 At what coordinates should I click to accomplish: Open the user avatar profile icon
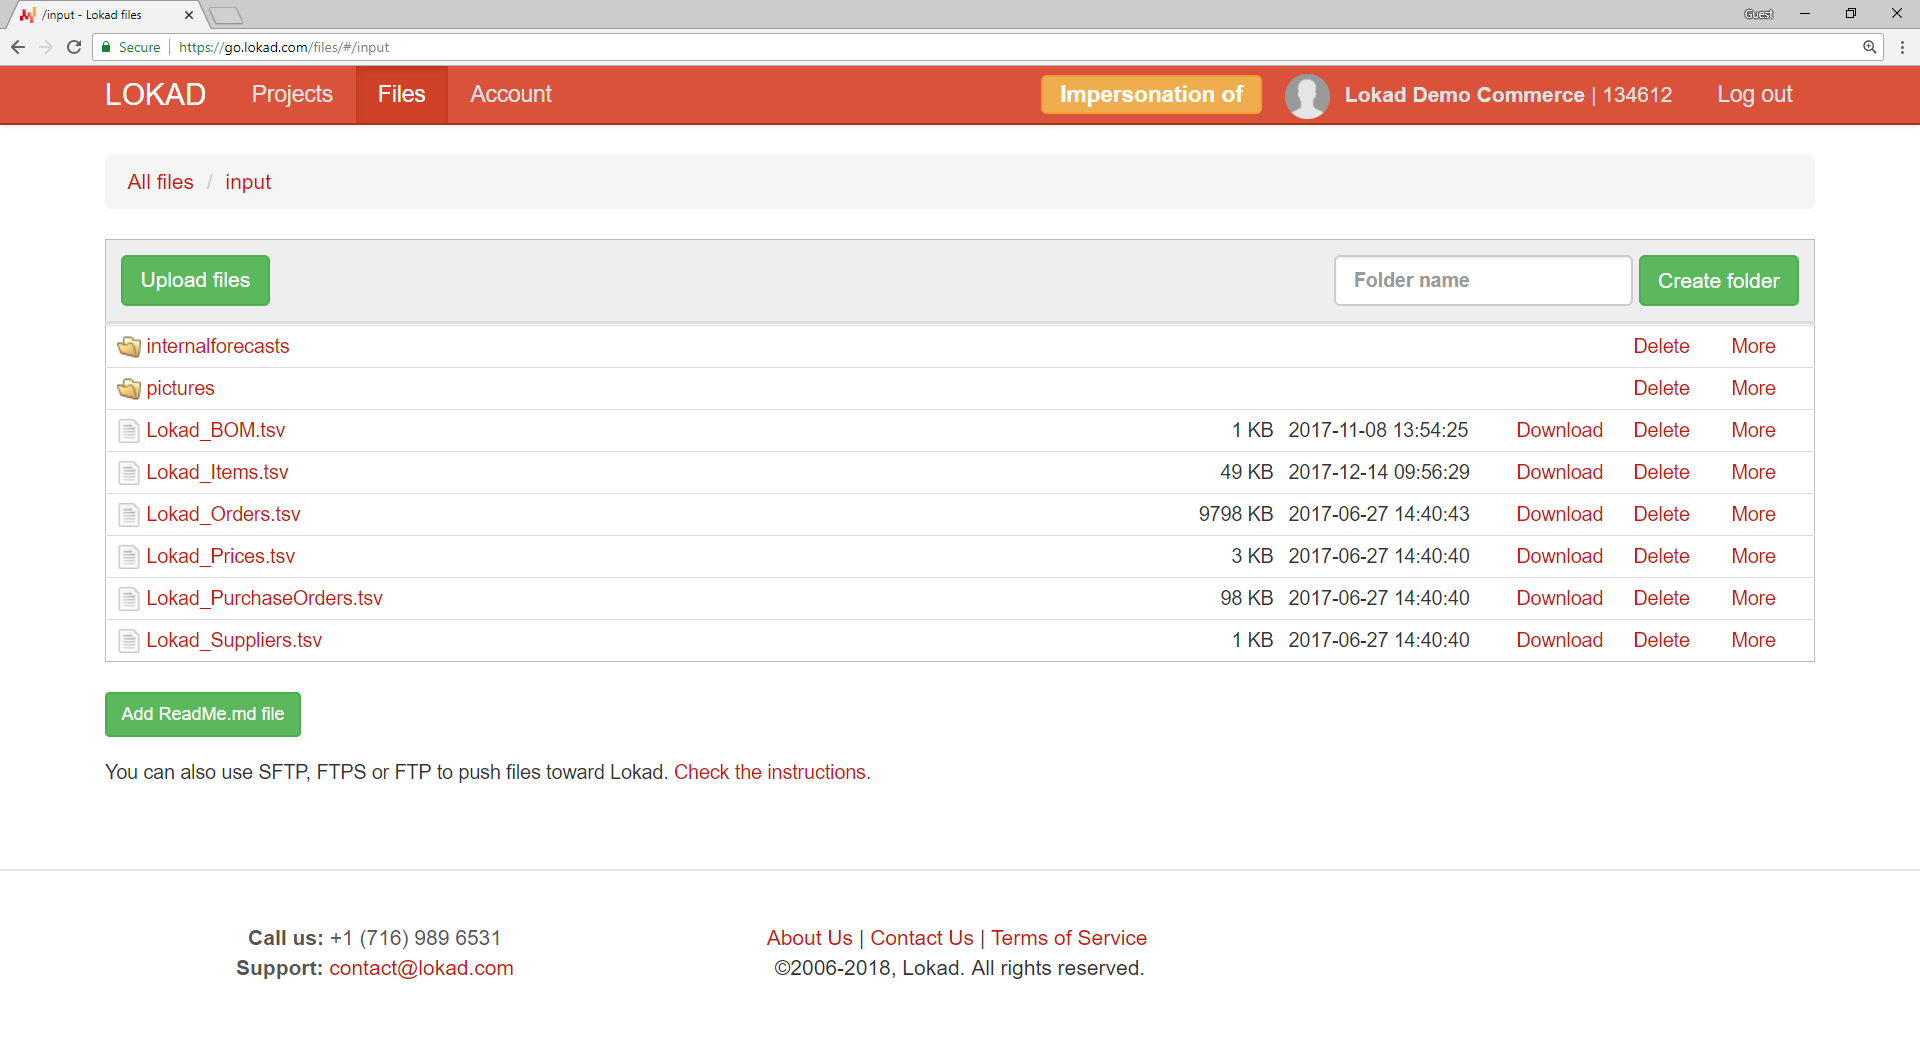1307,95
